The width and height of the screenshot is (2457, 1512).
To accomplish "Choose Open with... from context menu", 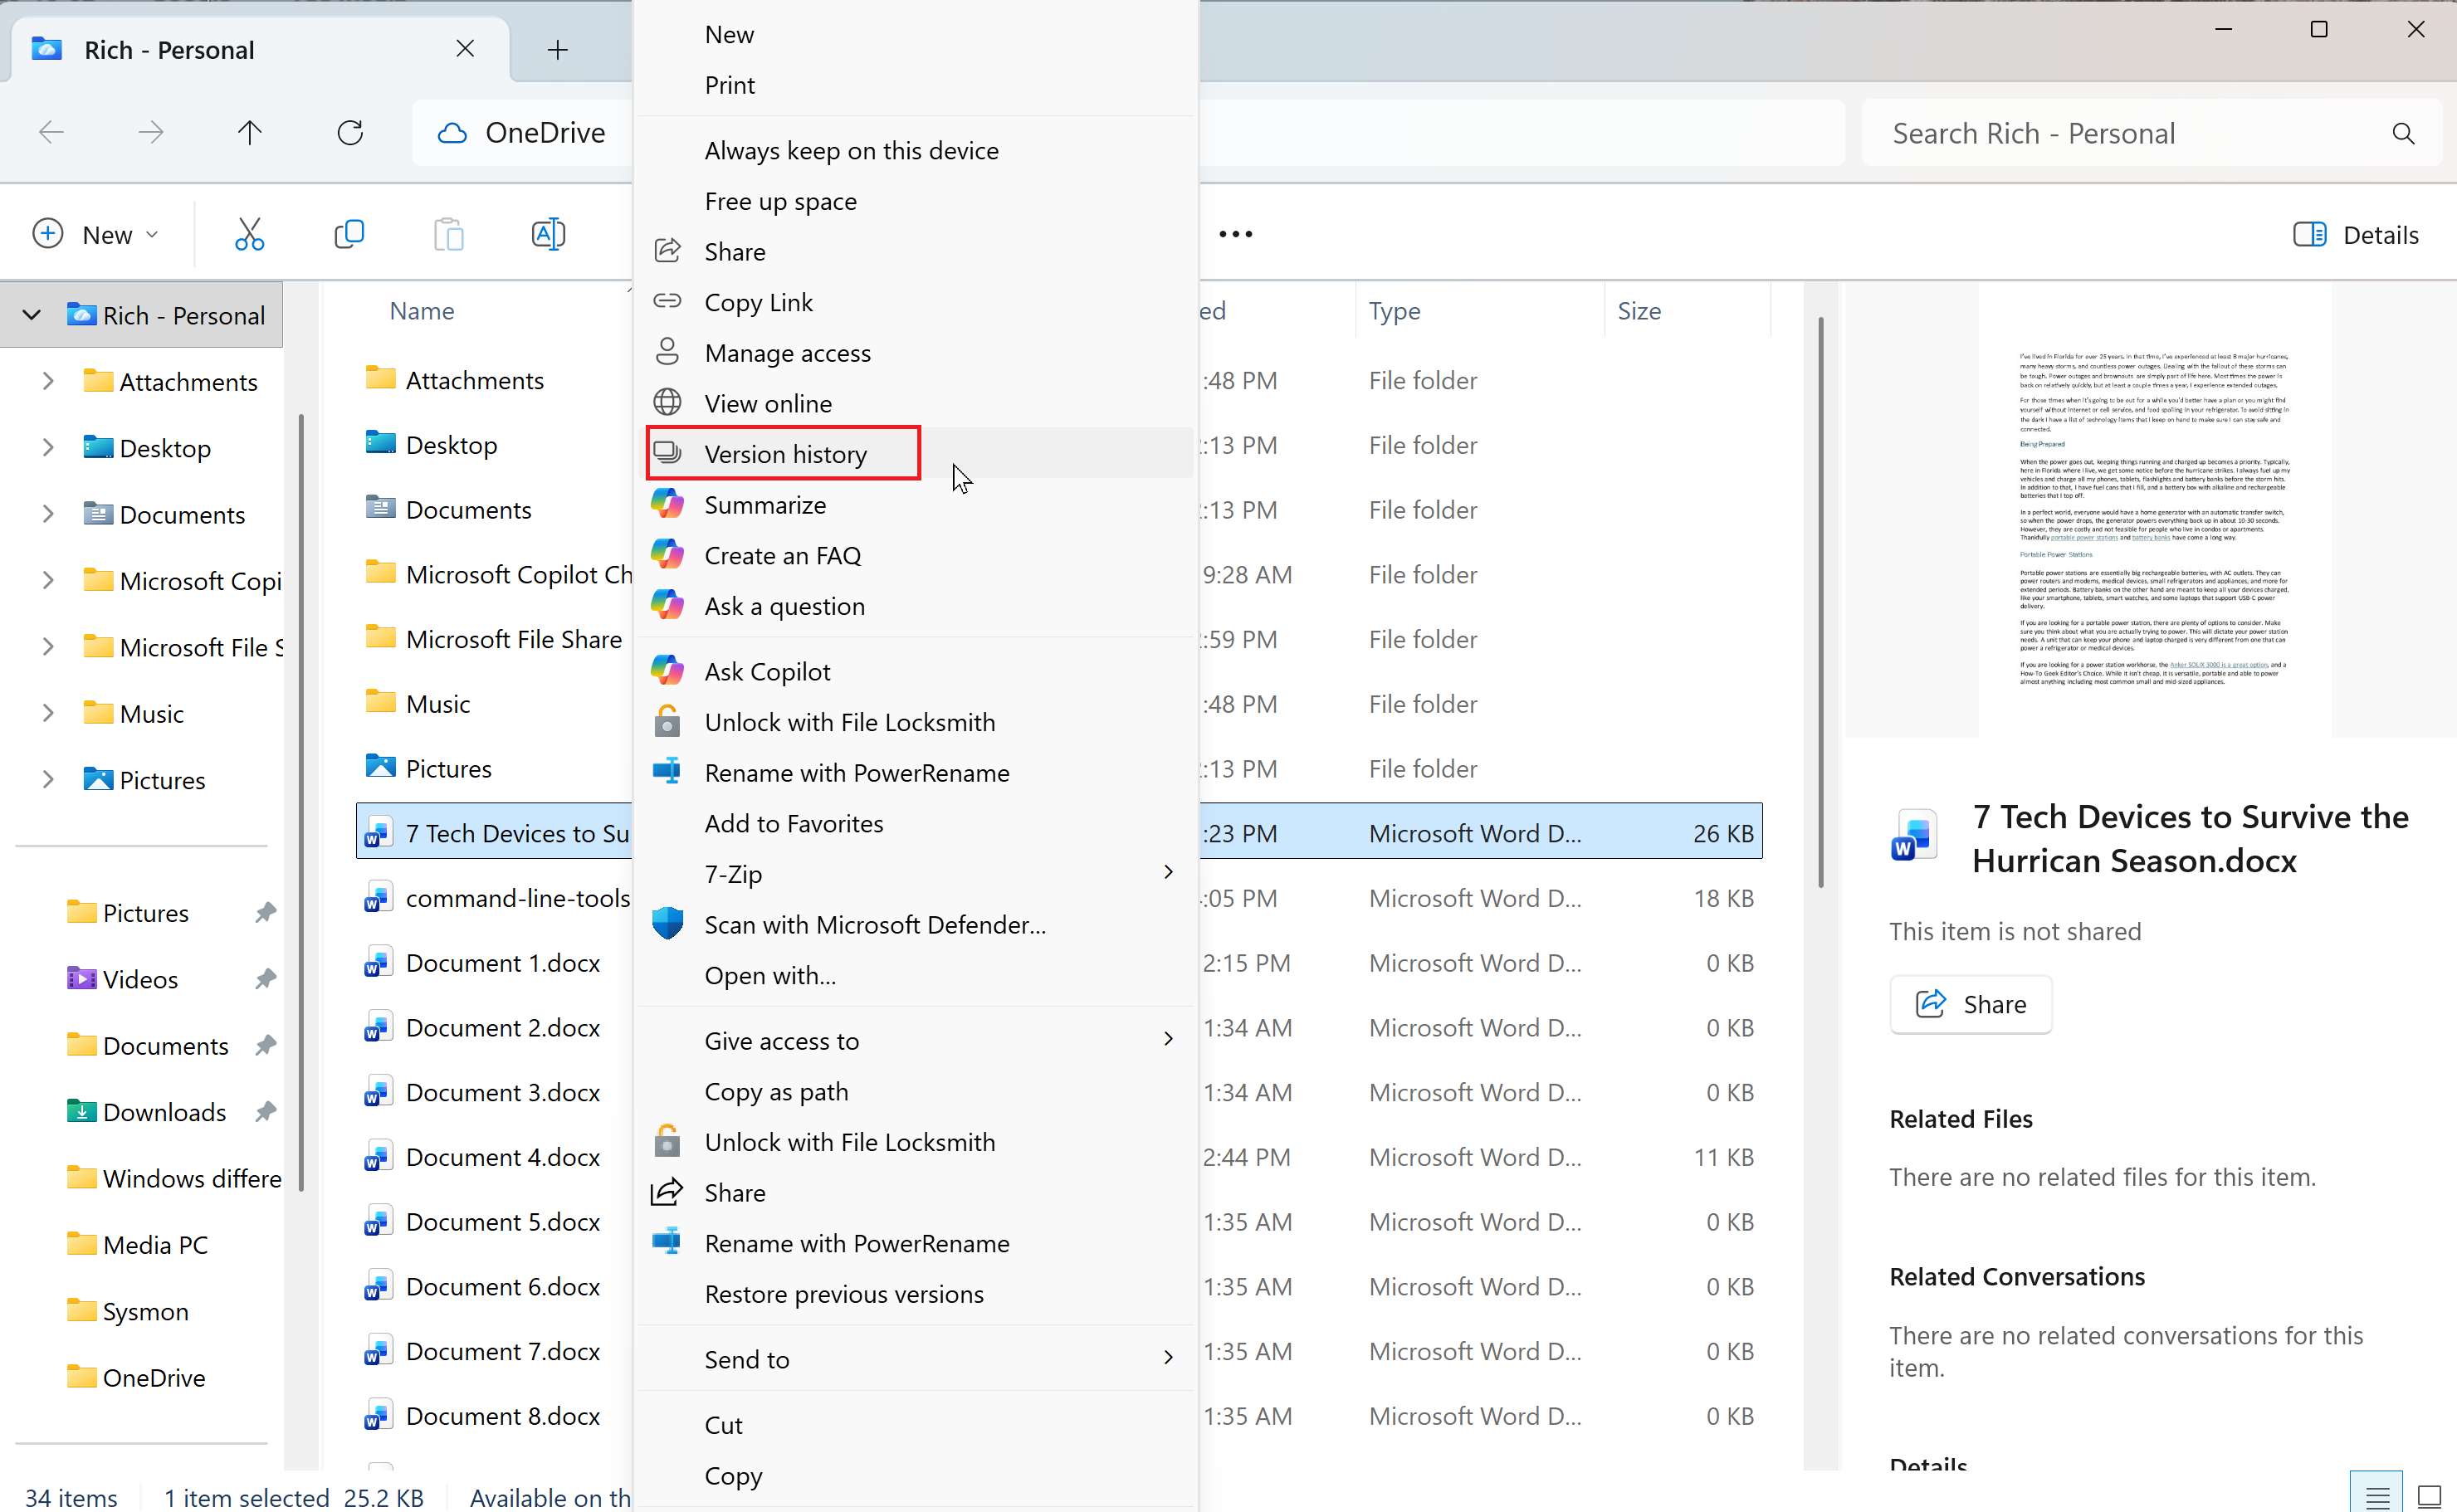I will [916, 975].
